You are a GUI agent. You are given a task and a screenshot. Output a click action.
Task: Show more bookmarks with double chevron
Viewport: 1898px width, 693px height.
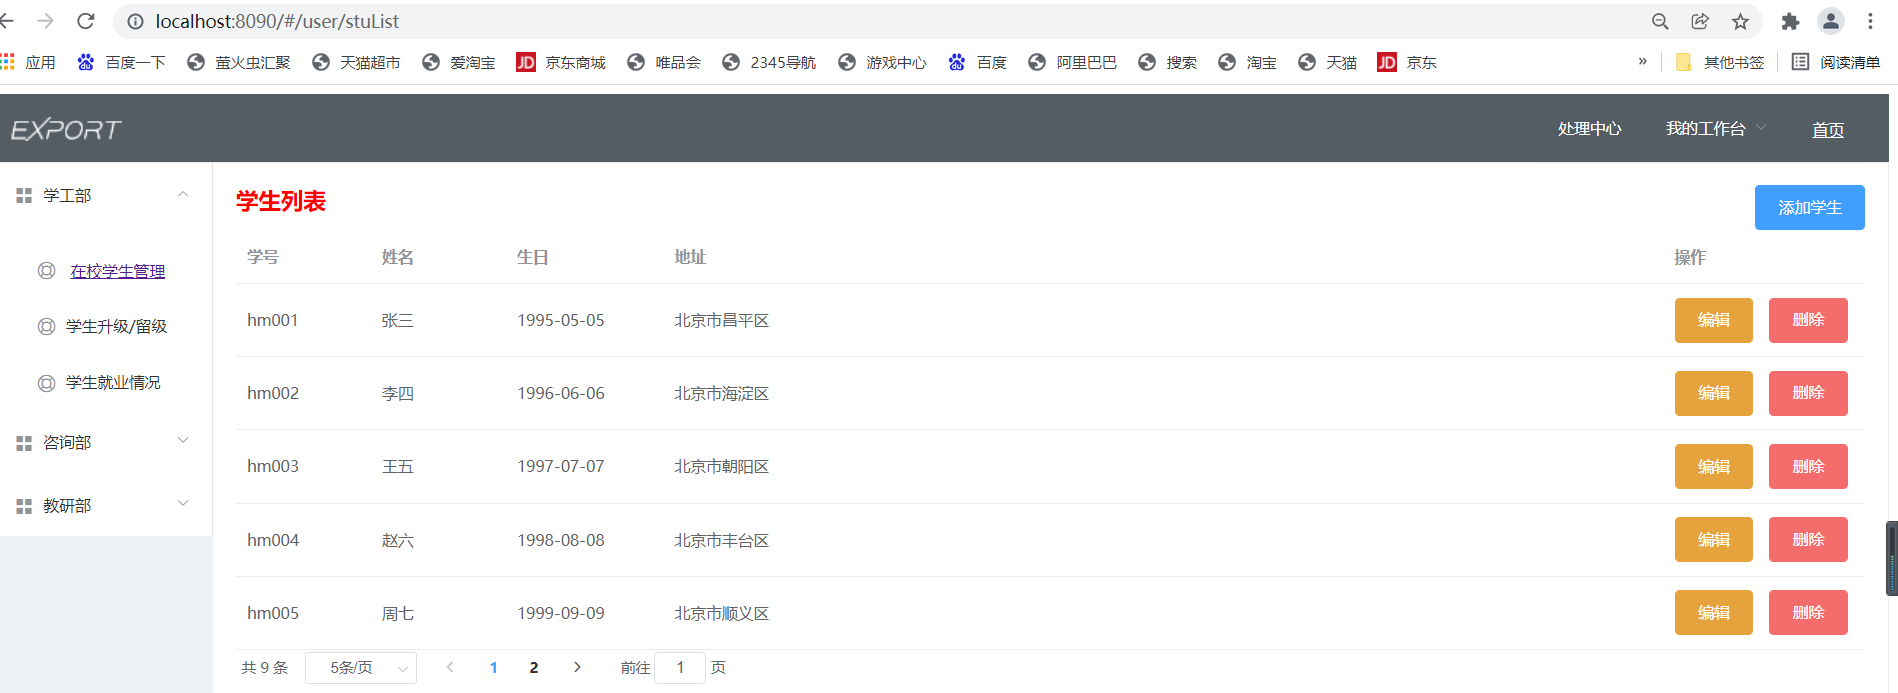[x=1642, y=61]
